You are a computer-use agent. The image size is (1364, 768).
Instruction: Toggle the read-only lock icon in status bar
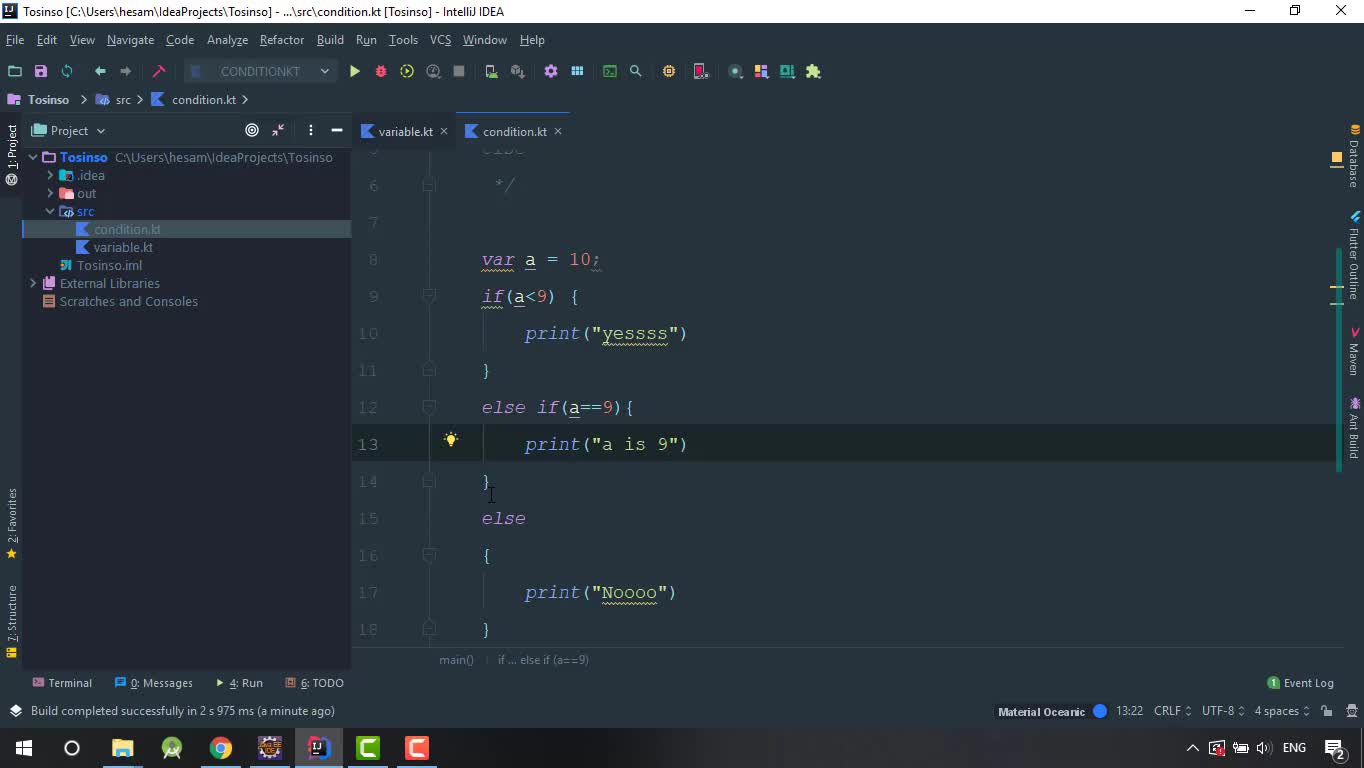click(x=1326, y=711)
